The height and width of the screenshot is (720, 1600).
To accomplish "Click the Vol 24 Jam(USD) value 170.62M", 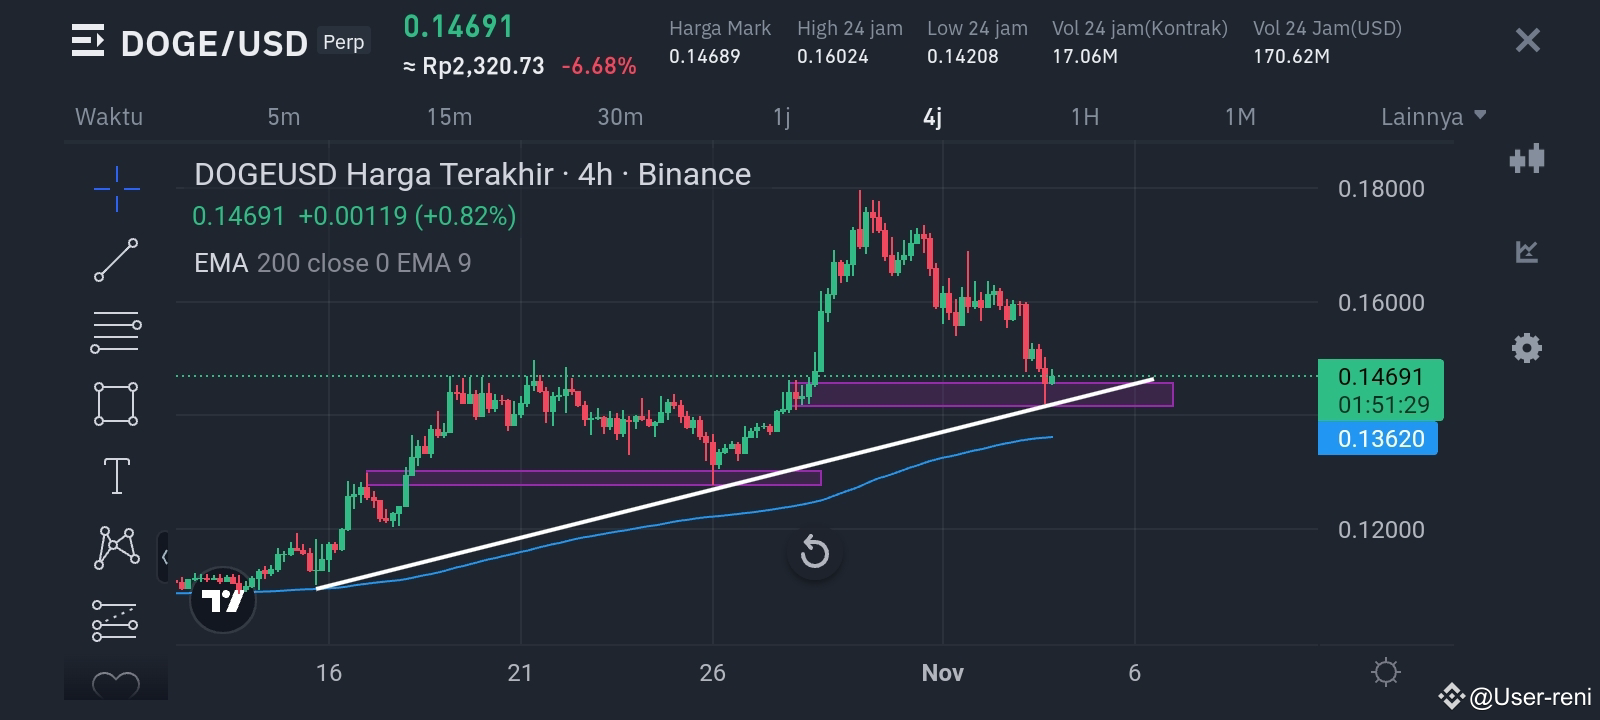I will point(1292,56).
